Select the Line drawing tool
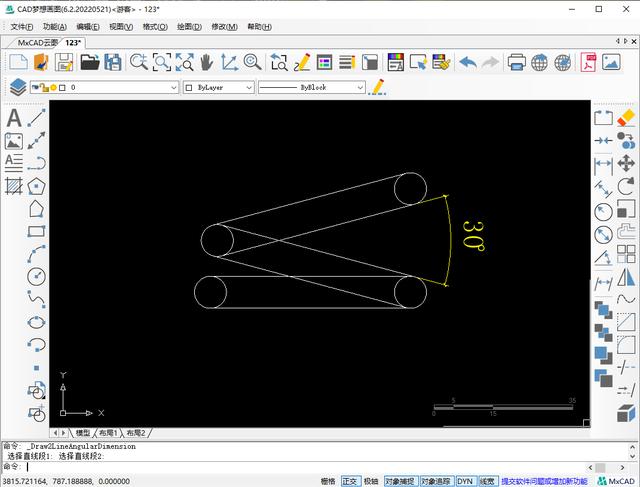Screen dimensions: 640x487 click(37, 118)
